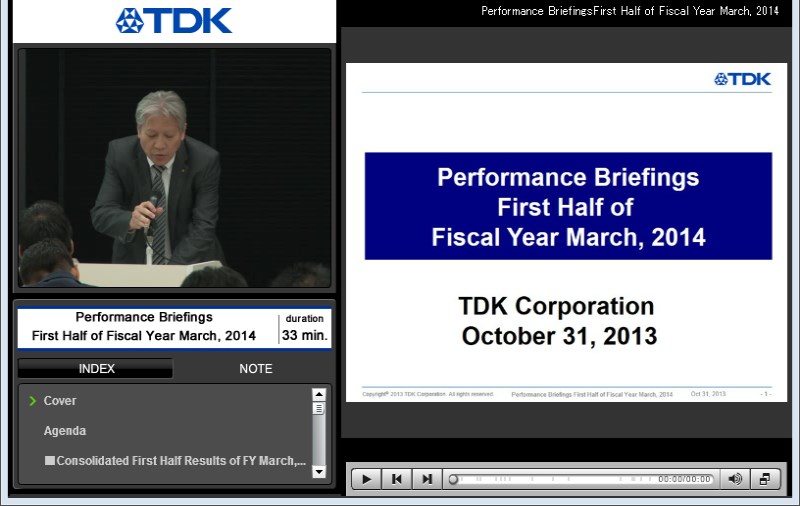Skip to the next slide
800x506 pixels.
[x=427, y=479]
